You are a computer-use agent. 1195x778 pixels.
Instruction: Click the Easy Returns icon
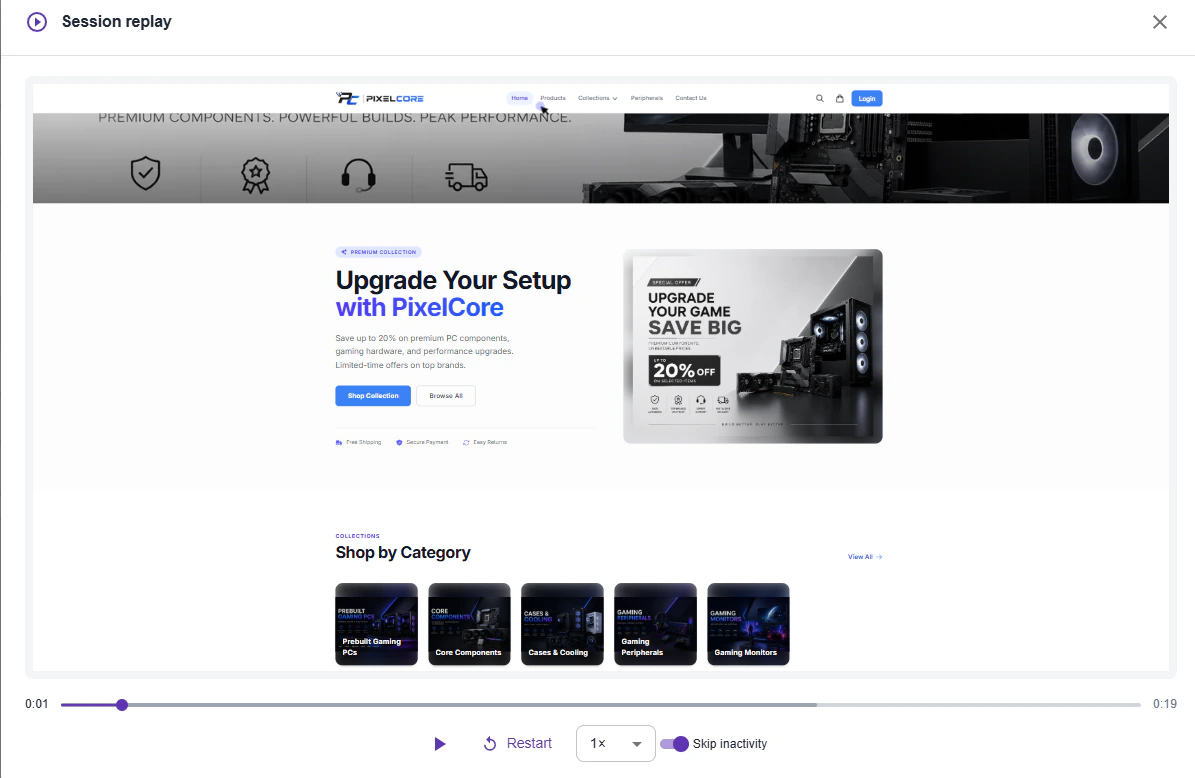click(x=466, y=443)
